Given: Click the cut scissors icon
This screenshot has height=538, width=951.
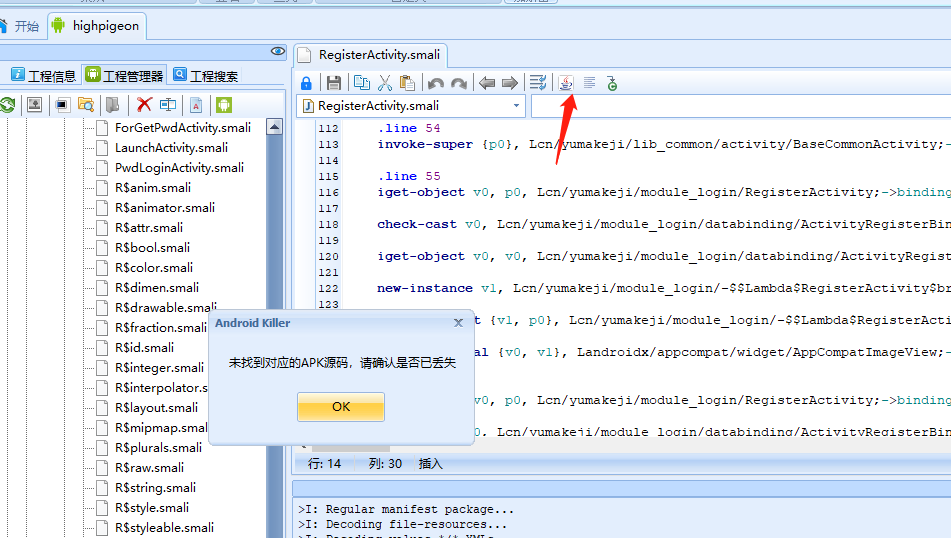Looking at the screenshot, I should tap(385, 83).
